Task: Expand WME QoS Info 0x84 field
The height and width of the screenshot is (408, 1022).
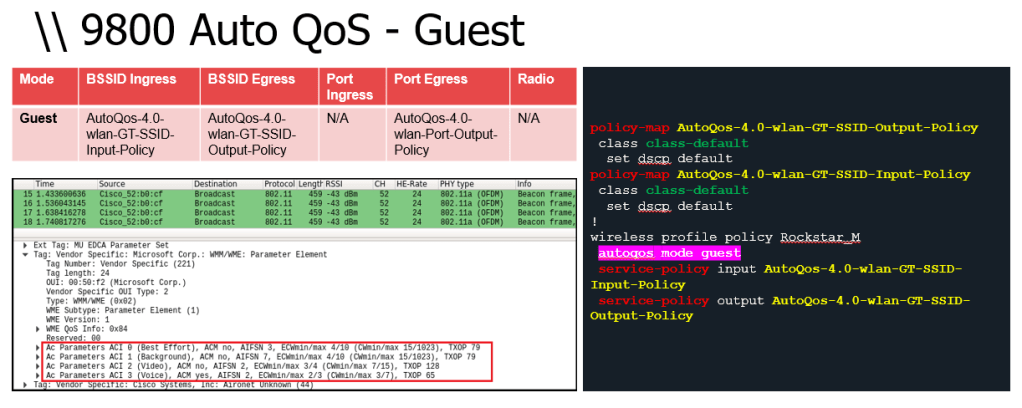Action: tap(36, 327)
